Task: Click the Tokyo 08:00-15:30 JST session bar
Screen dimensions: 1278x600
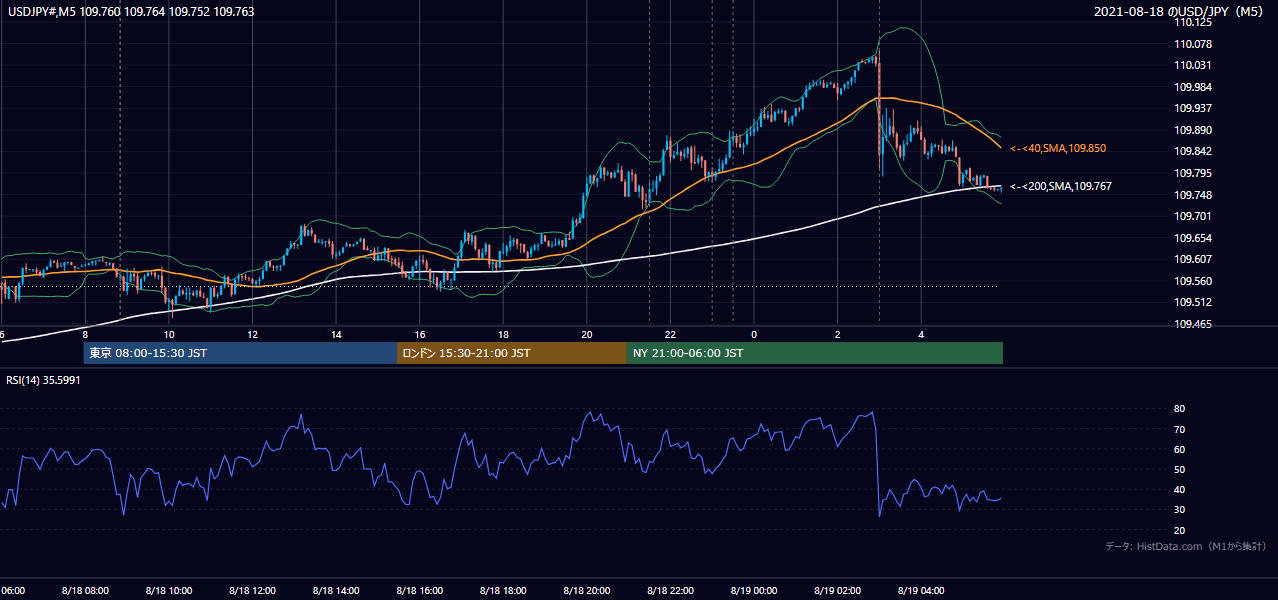Action: pos(241,353)
